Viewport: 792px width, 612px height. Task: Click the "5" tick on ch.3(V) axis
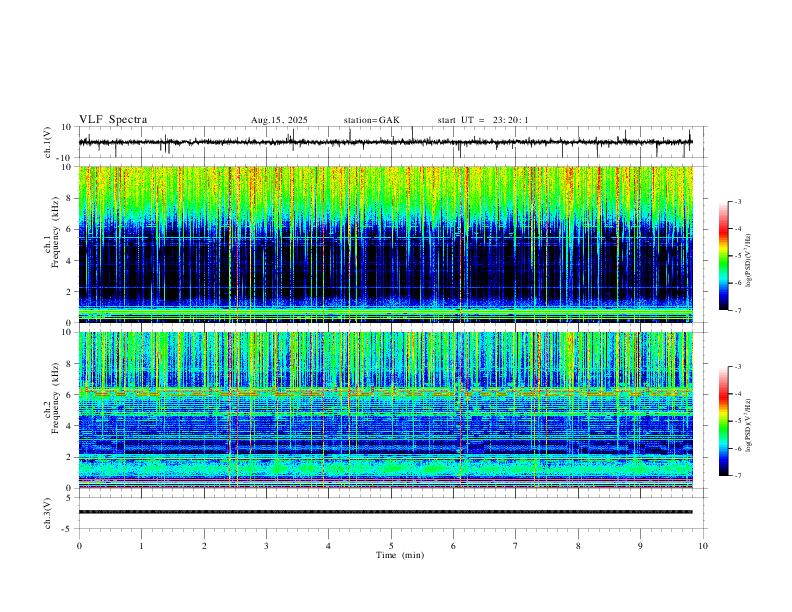(70, 498)
